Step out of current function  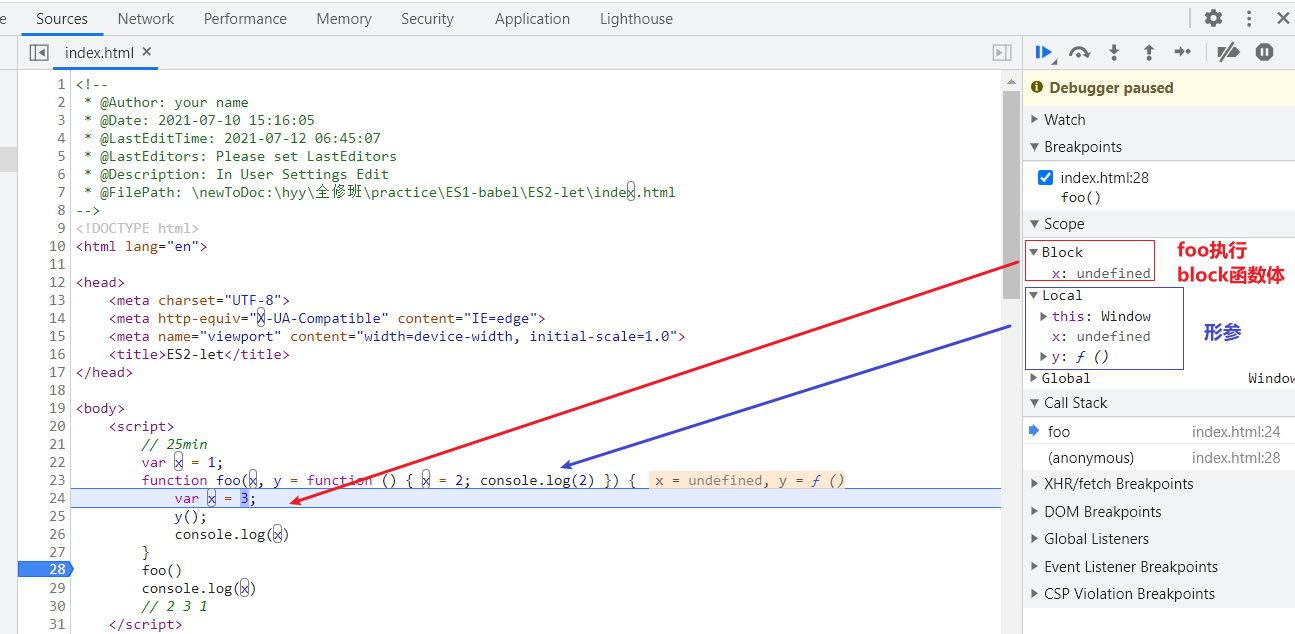1149,52
